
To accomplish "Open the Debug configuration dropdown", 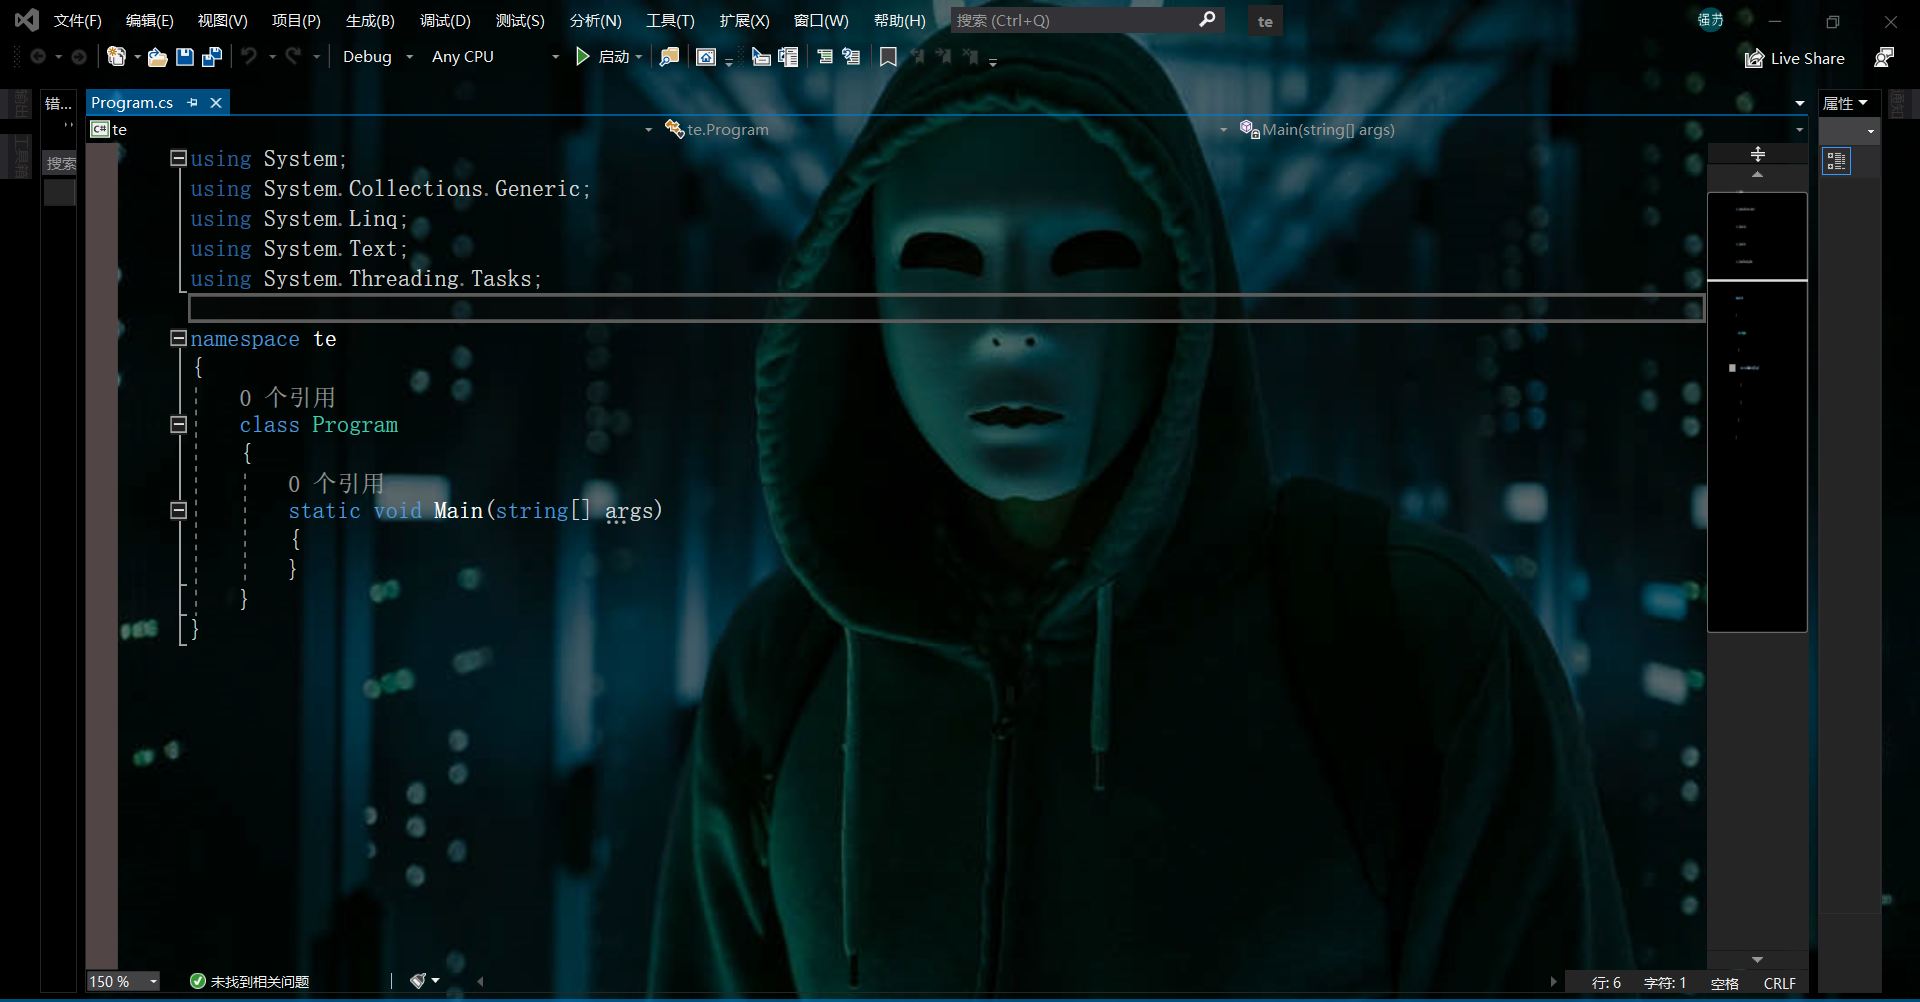I will point(376,56).
